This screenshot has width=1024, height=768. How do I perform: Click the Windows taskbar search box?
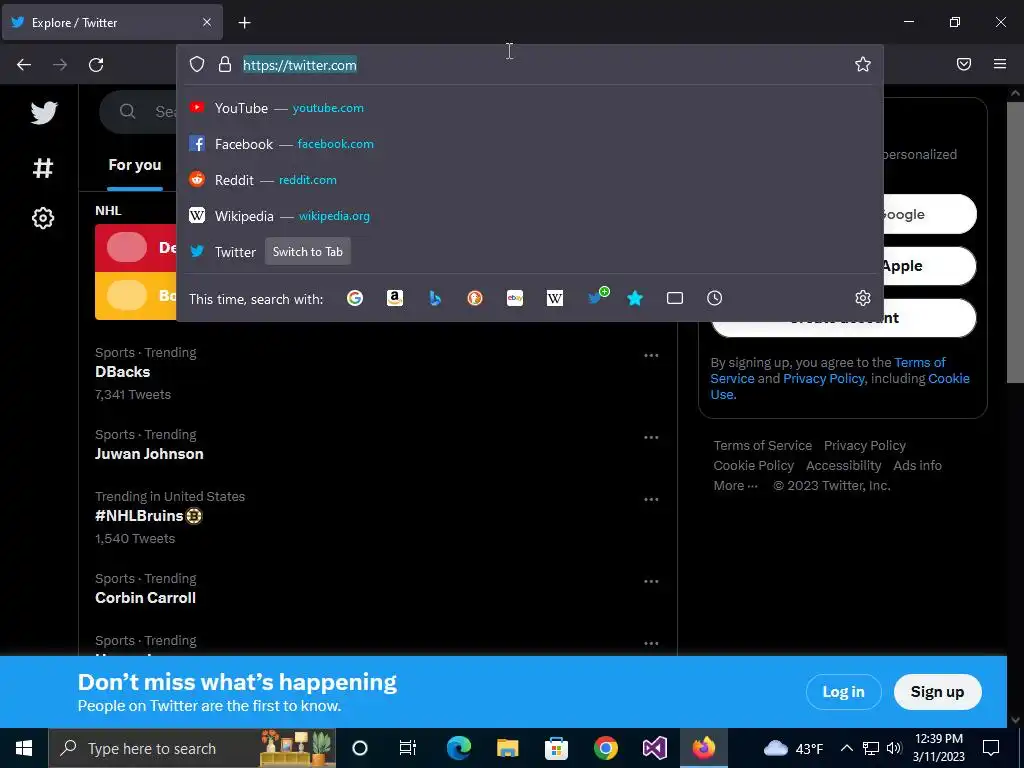pos(192,748)
